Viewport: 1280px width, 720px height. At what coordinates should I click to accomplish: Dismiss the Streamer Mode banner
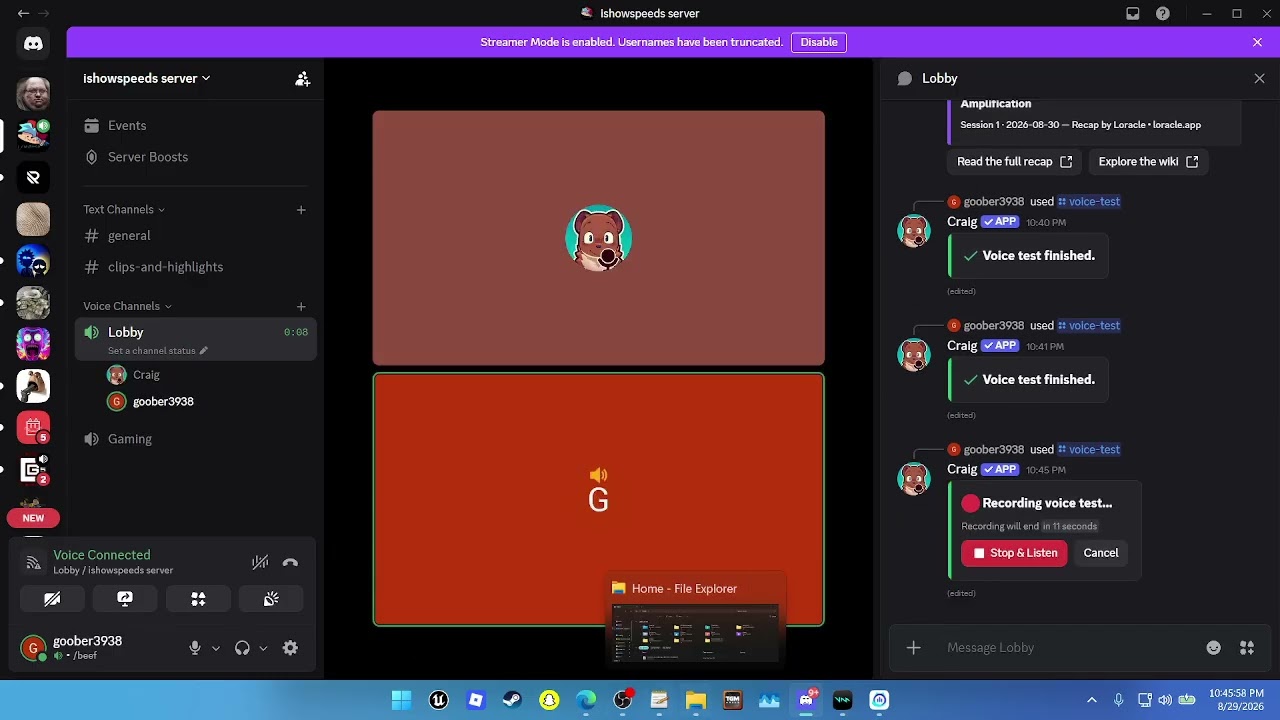tap(1257, 42)
